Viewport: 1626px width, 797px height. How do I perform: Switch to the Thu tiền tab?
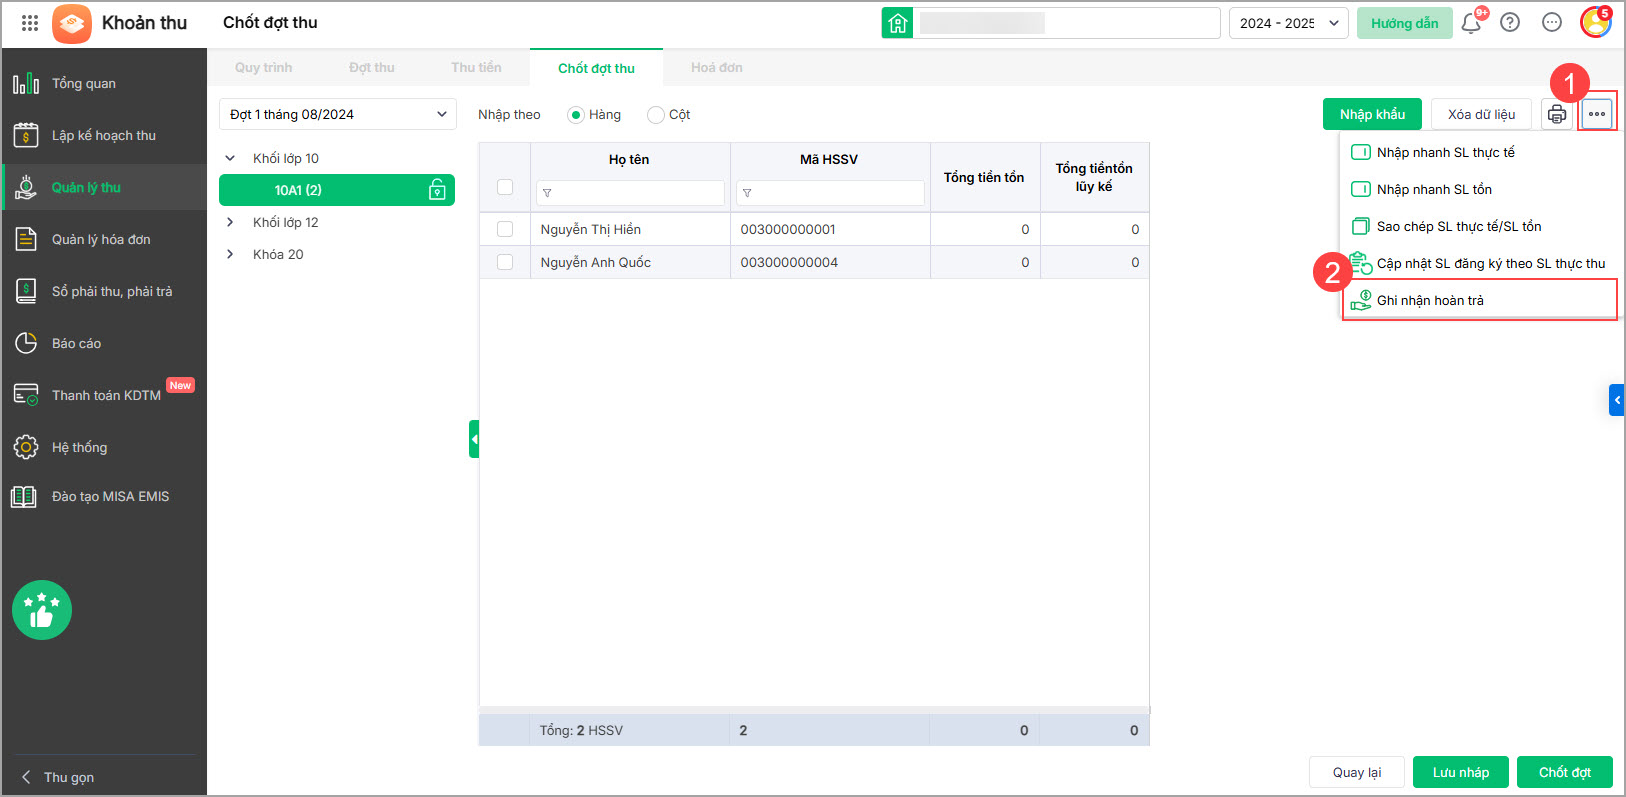point(476,68)
